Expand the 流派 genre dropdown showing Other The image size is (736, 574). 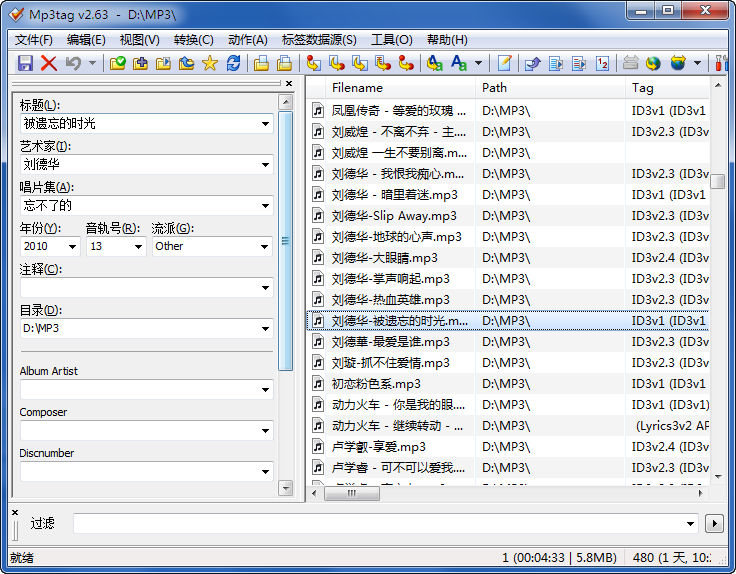tap(265, 246)
